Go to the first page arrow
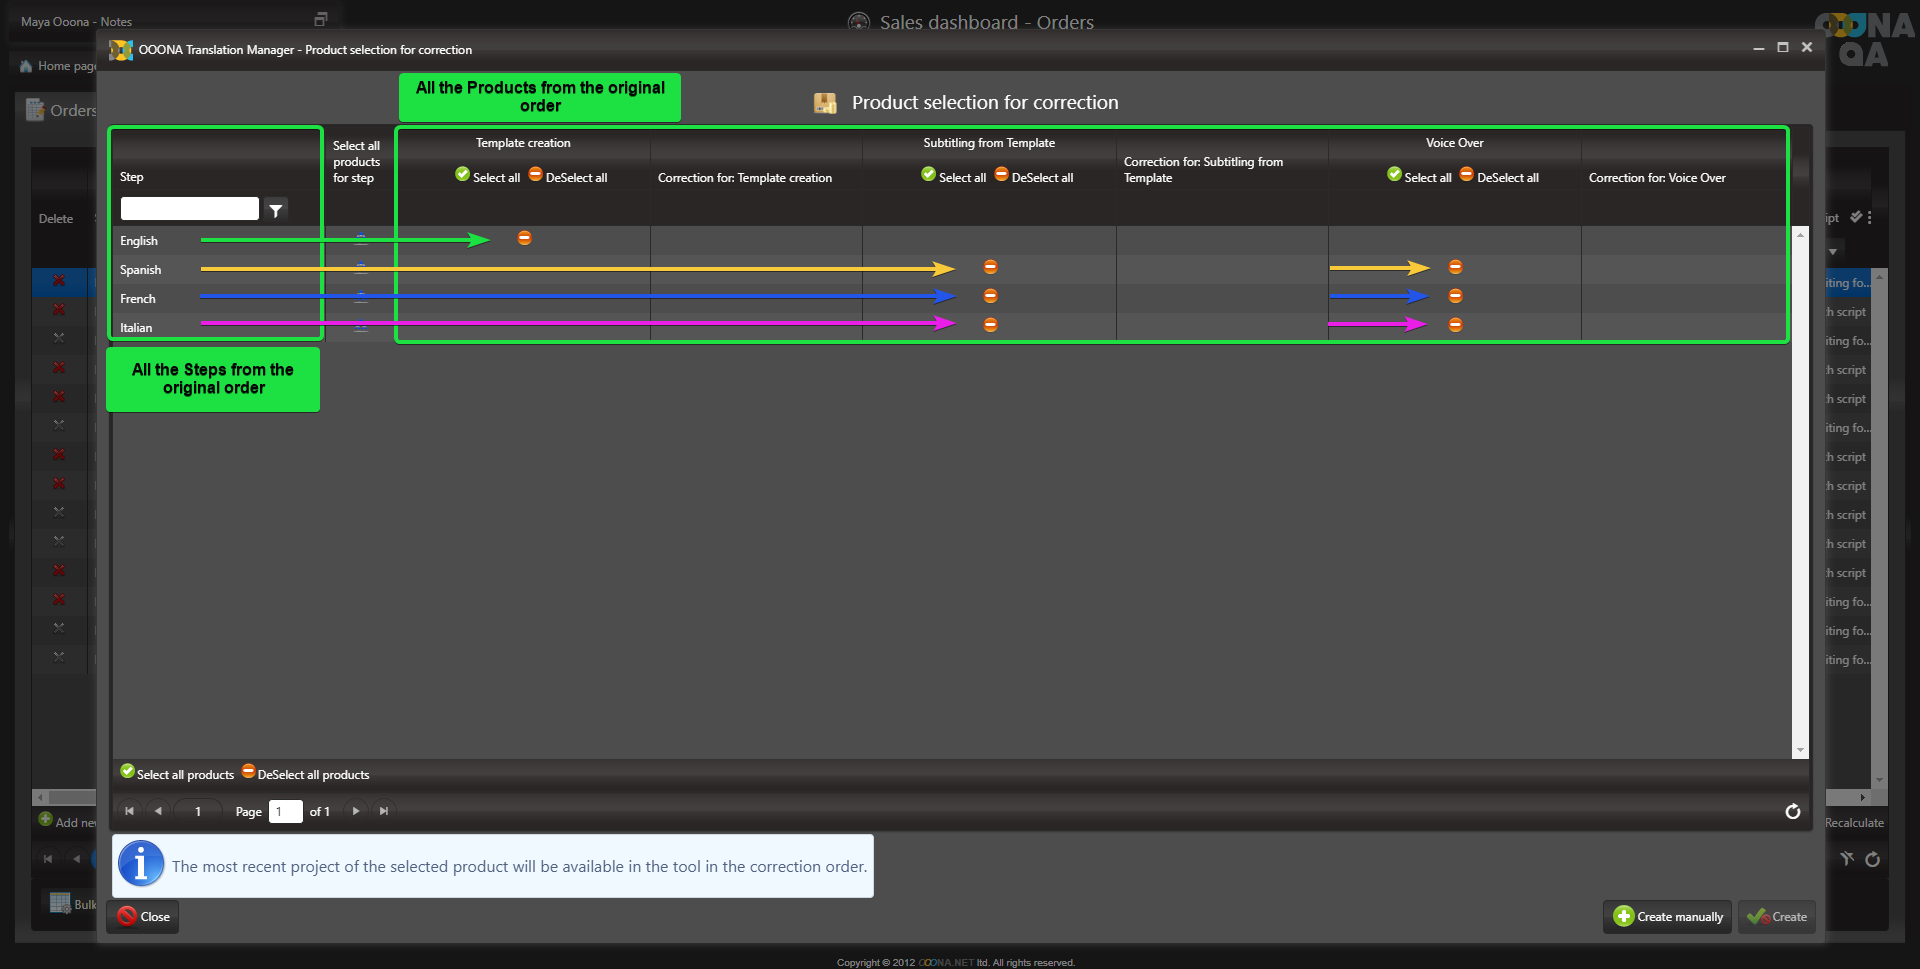Screen dimensions: 1920x969 click(129, 811)
